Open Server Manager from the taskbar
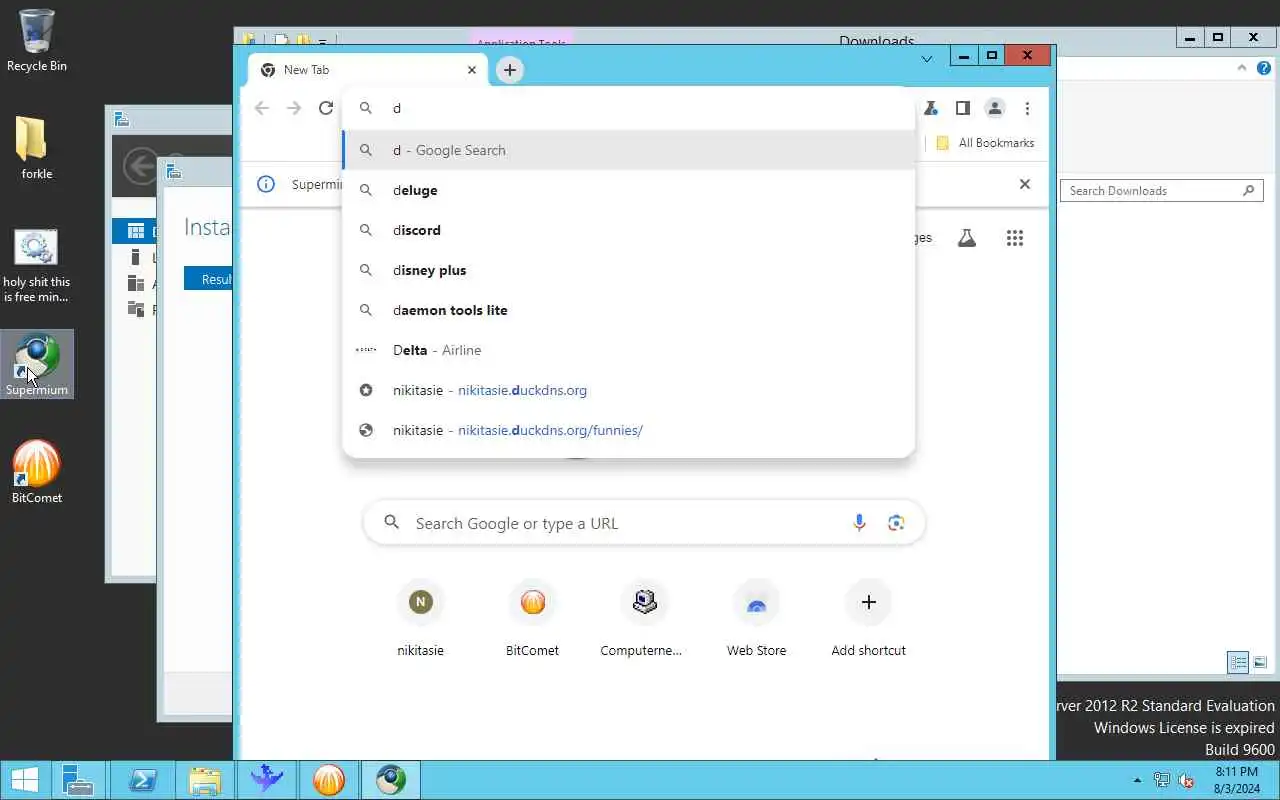The height and width of the screenshot is (800, 1280). tap(78, 779)
